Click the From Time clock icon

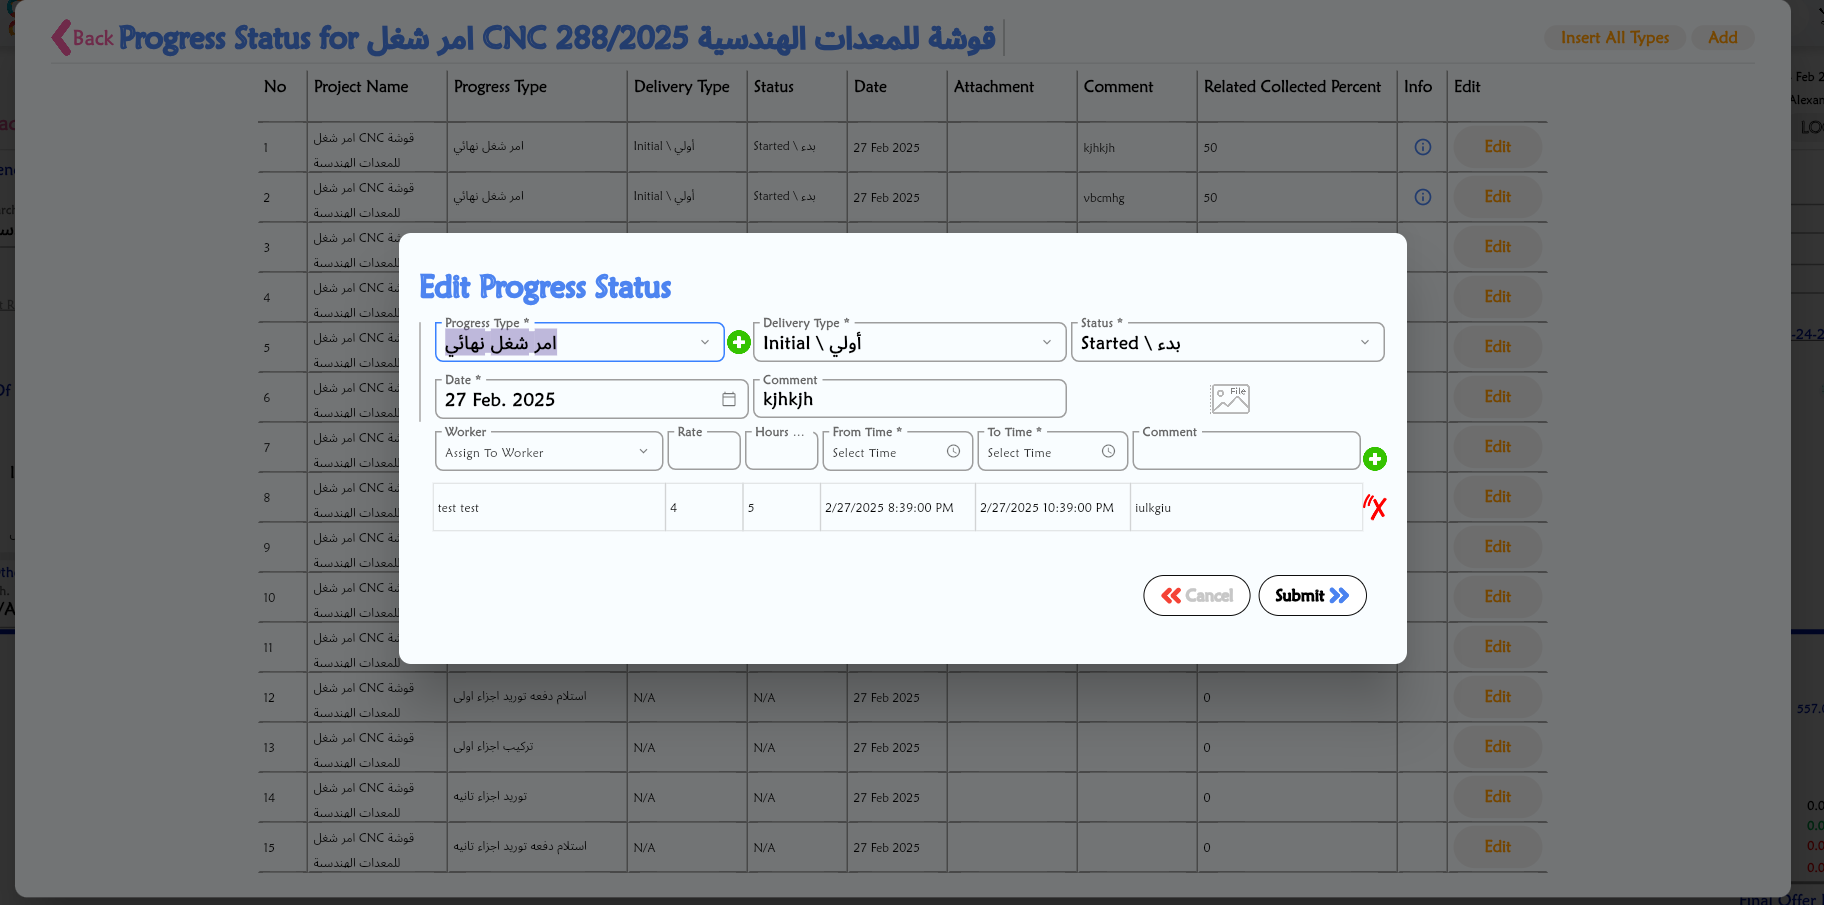(x=953, y=452)
